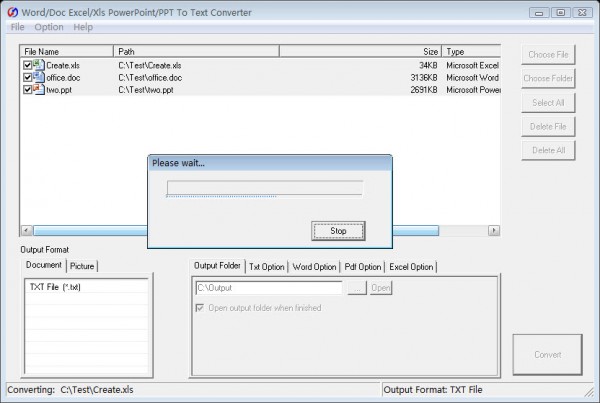
Task: Click the path C:\Test\two.ppt
Action: (x=146, y=90)
